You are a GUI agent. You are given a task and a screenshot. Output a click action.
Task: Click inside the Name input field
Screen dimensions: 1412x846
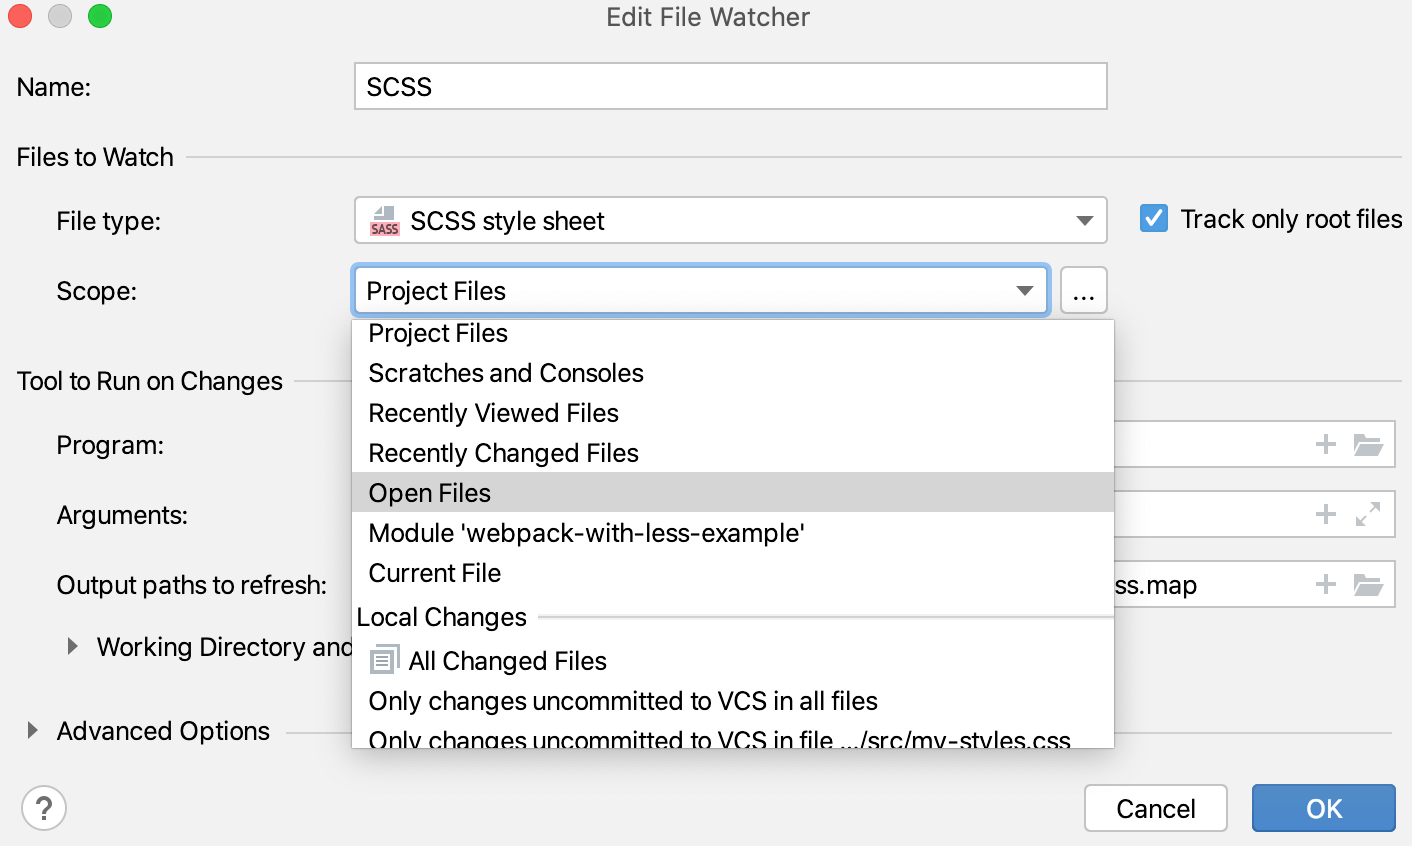click(x=731, y=86)
